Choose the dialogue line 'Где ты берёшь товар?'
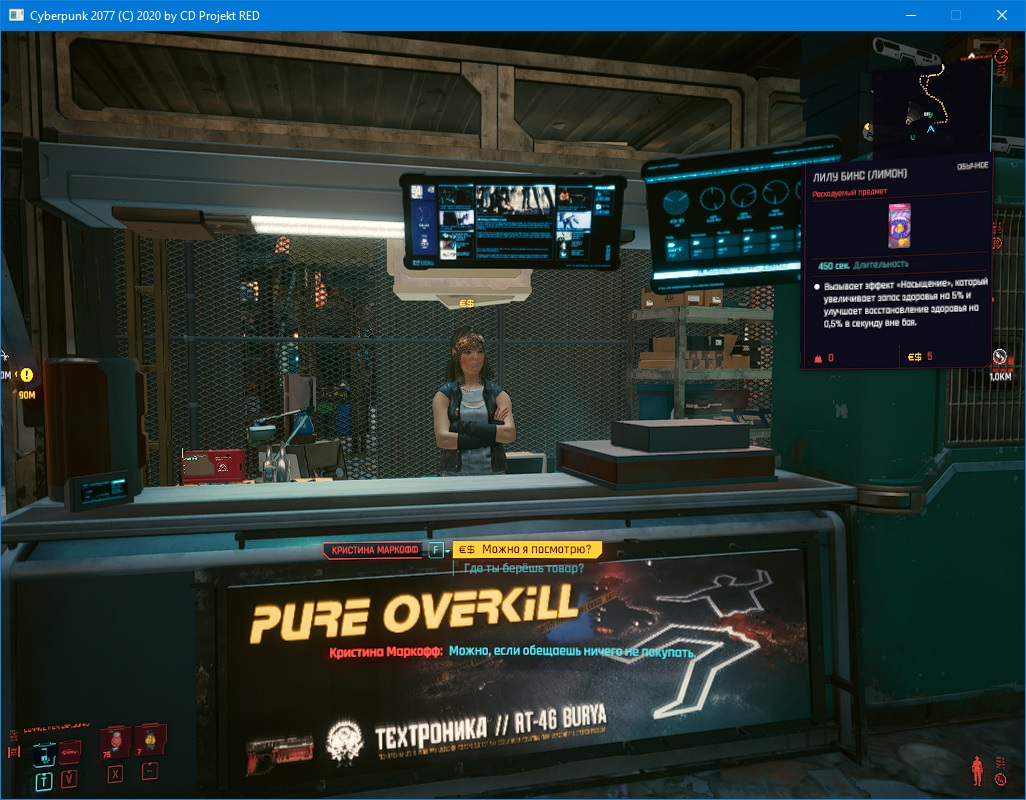This screenshot has width=1026, height=800. coord(523,568)
